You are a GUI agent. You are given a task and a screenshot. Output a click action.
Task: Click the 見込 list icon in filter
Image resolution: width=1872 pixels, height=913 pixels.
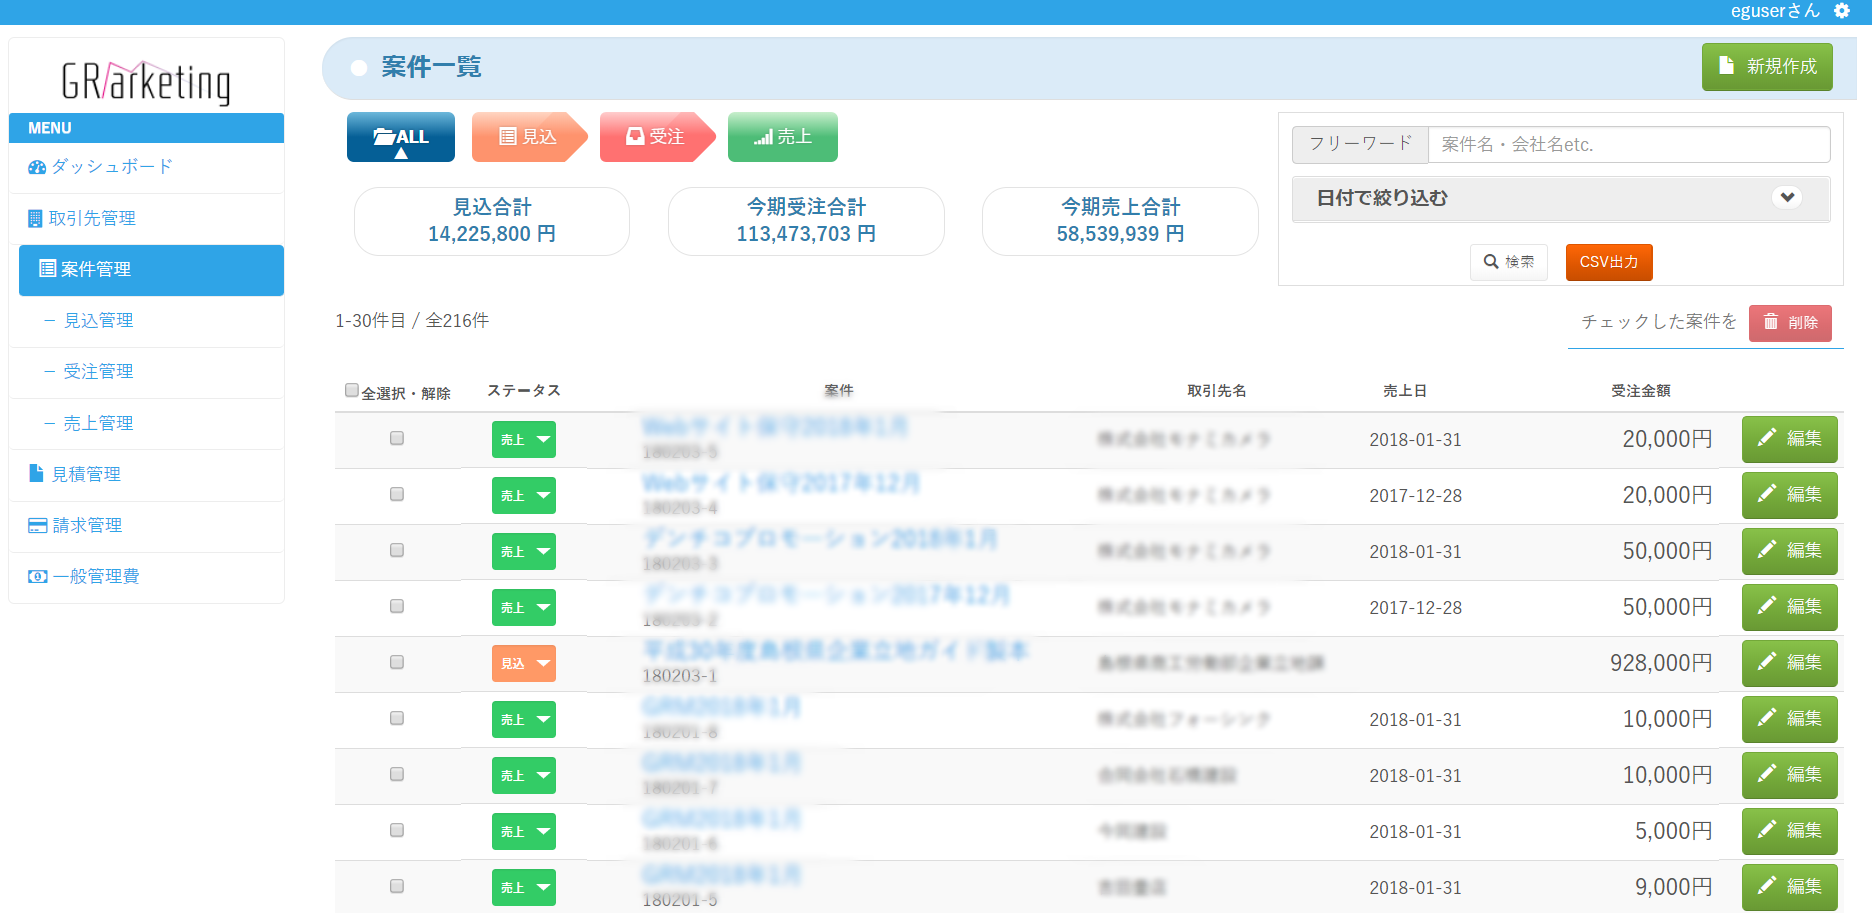(508, 137)
